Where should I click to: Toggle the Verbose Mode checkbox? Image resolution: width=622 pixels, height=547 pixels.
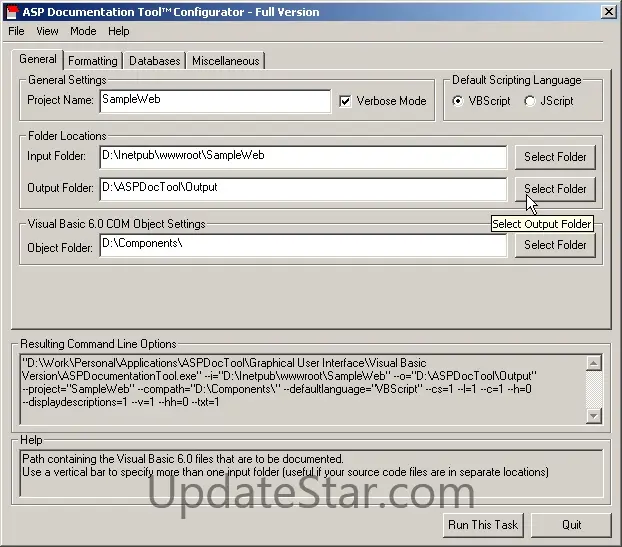345,101
